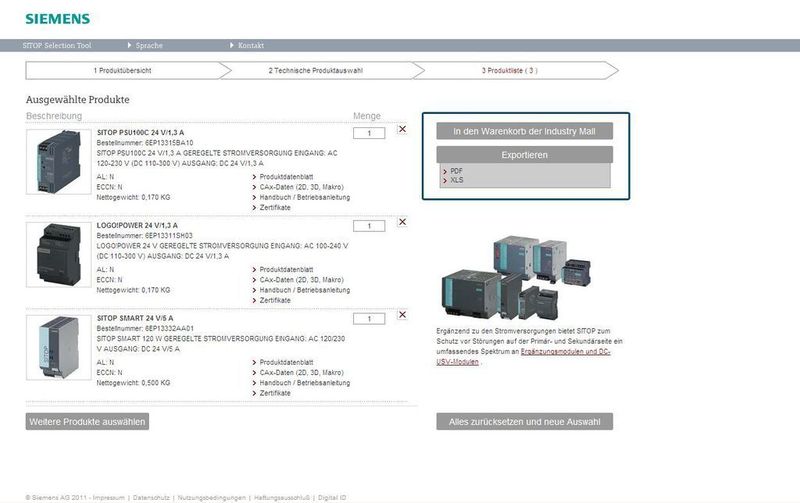Open SITOP SMART product thumbnail
Viewport: 800px width, 503px height.
pyautogui.click(x=59, y=347)
